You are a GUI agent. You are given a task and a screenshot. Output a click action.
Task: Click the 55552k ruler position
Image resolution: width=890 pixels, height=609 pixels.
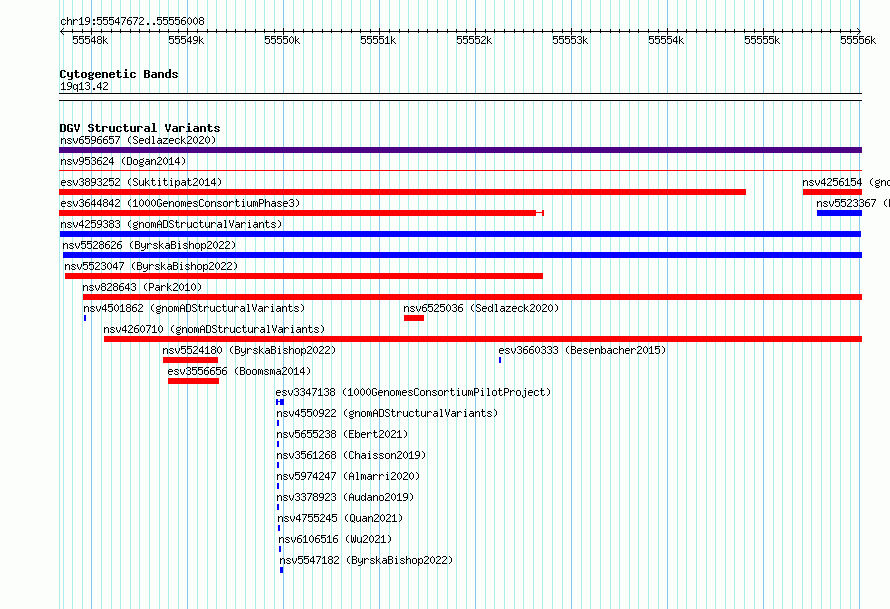pyautogui.click(x=474, y=40)
